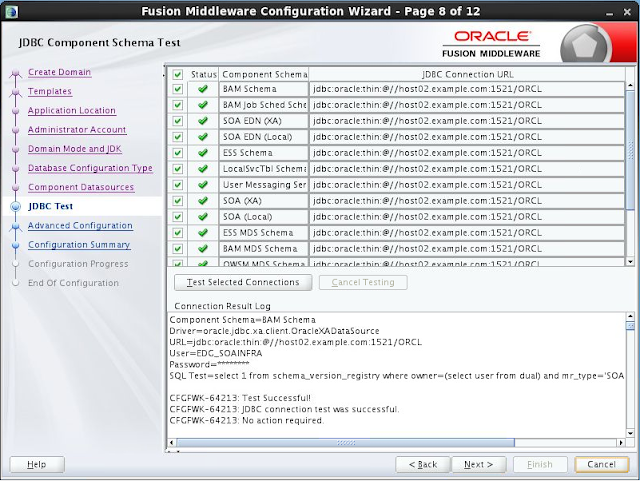Click the JDBC URL cell for ESS MDS Schema
This screenshot has width=640, height=481.
(x=467, y=233)
